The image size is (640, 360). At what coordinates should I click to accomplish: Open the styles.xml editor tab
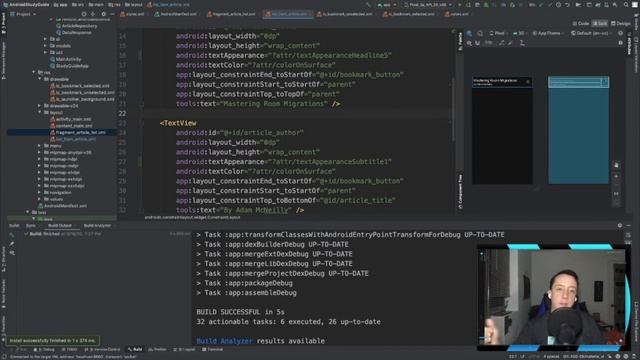(x=133, y=14)
